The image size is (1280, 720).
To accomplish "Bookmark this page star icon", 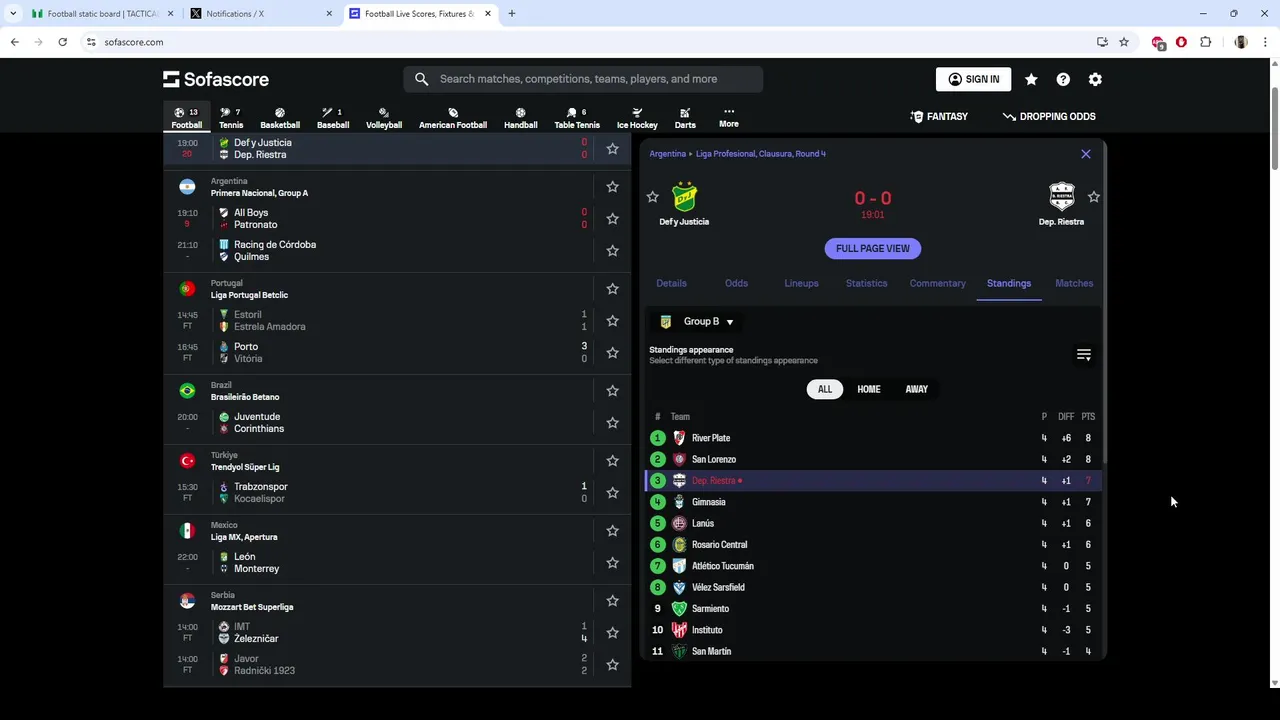I will coord(1124,42).
